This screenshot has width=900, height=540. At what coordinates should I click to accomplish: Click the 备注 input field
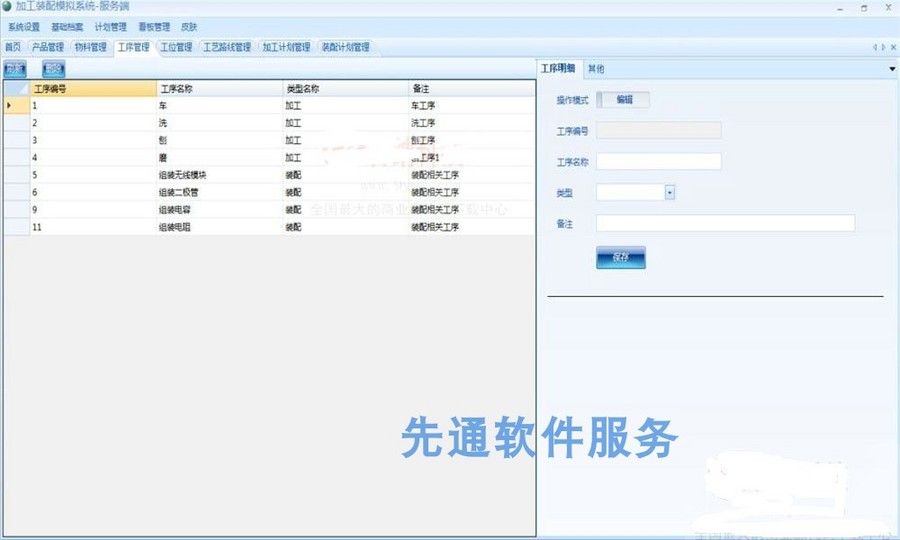(726, 223)
